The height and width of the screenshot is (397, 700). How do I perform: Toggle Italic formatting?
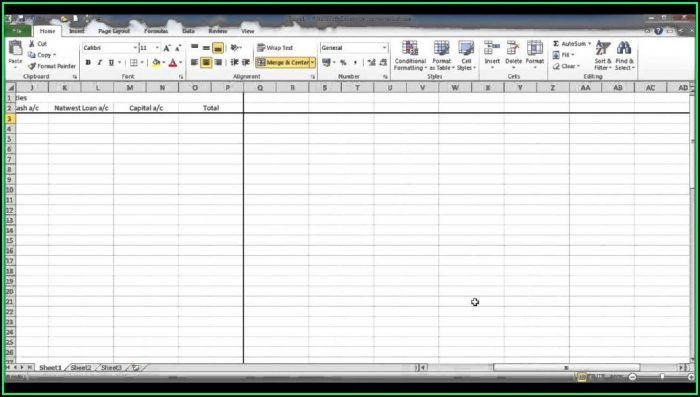click(x=100, y=63)
